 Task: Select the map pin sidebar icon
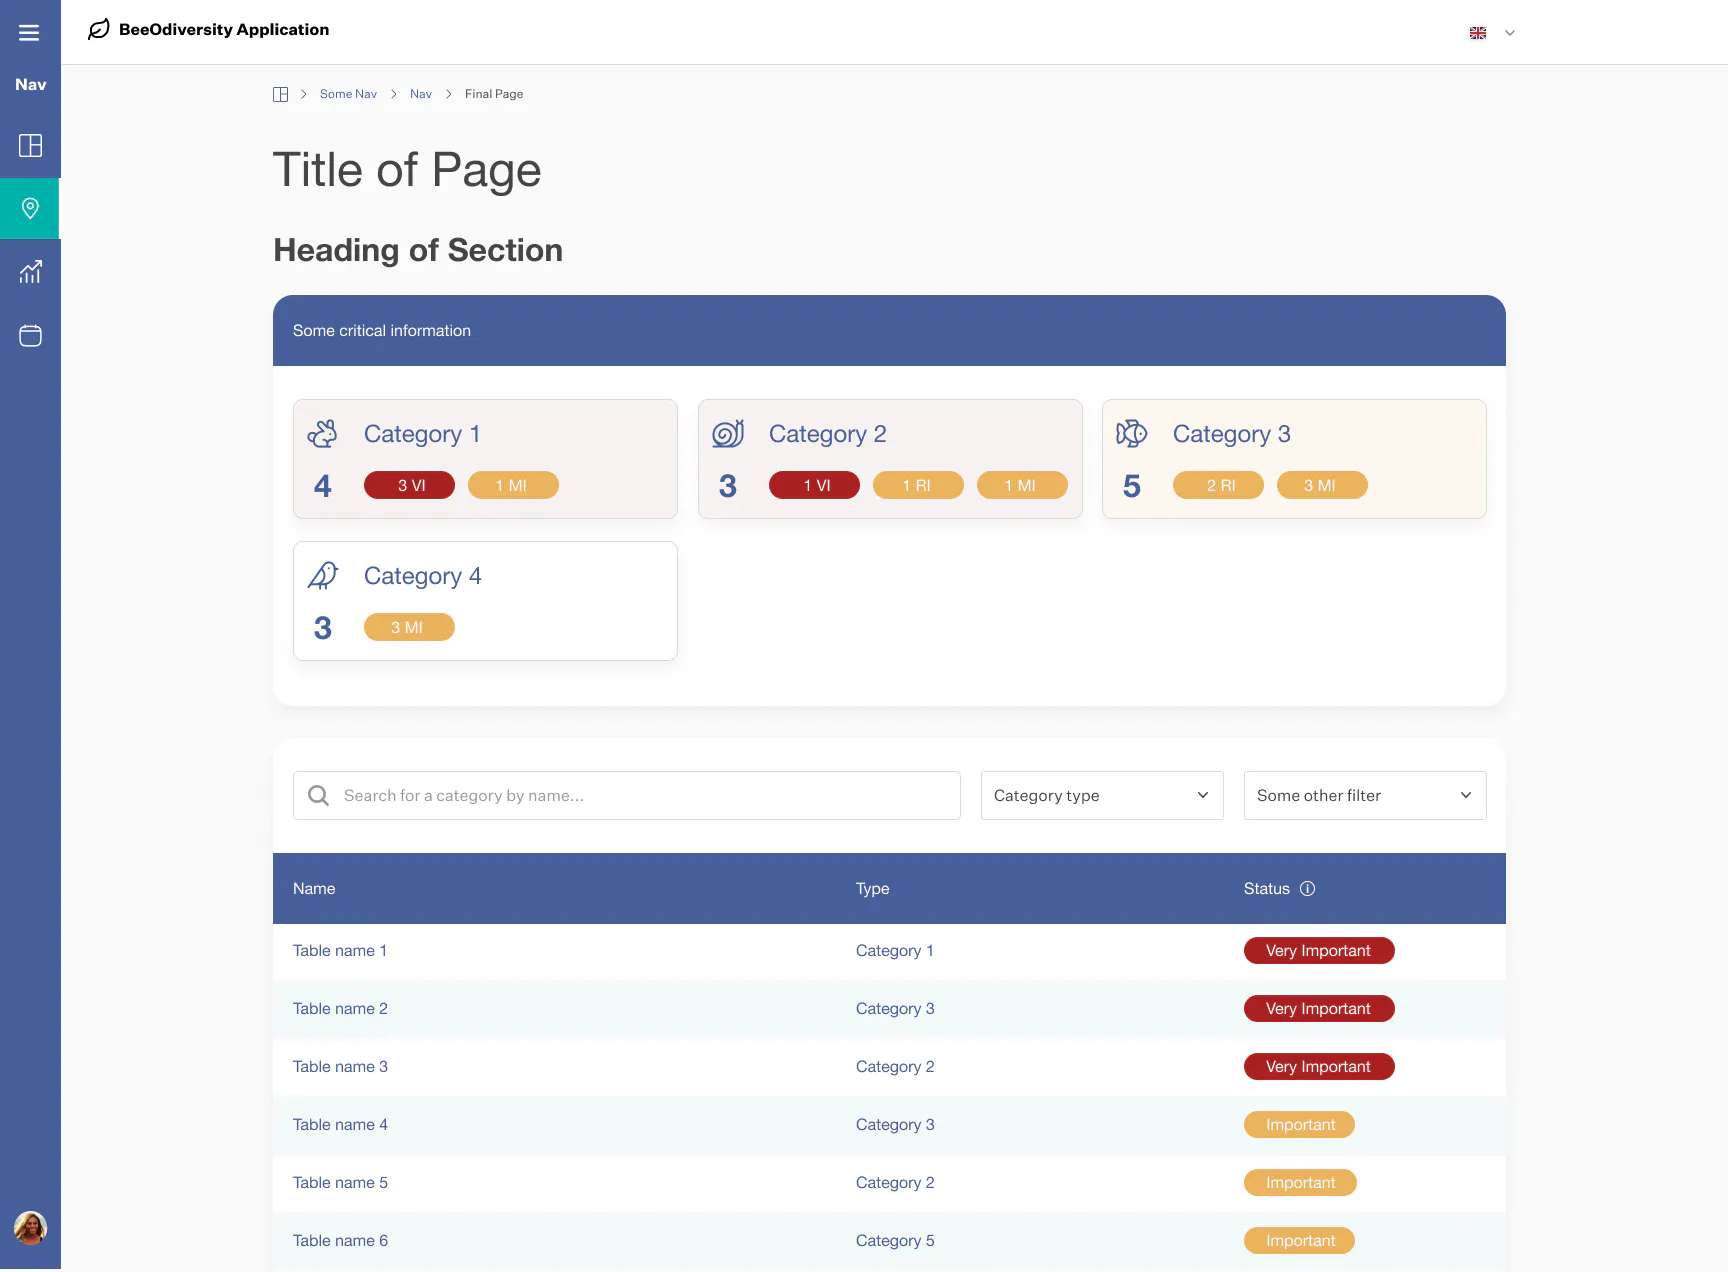[30, 208]
